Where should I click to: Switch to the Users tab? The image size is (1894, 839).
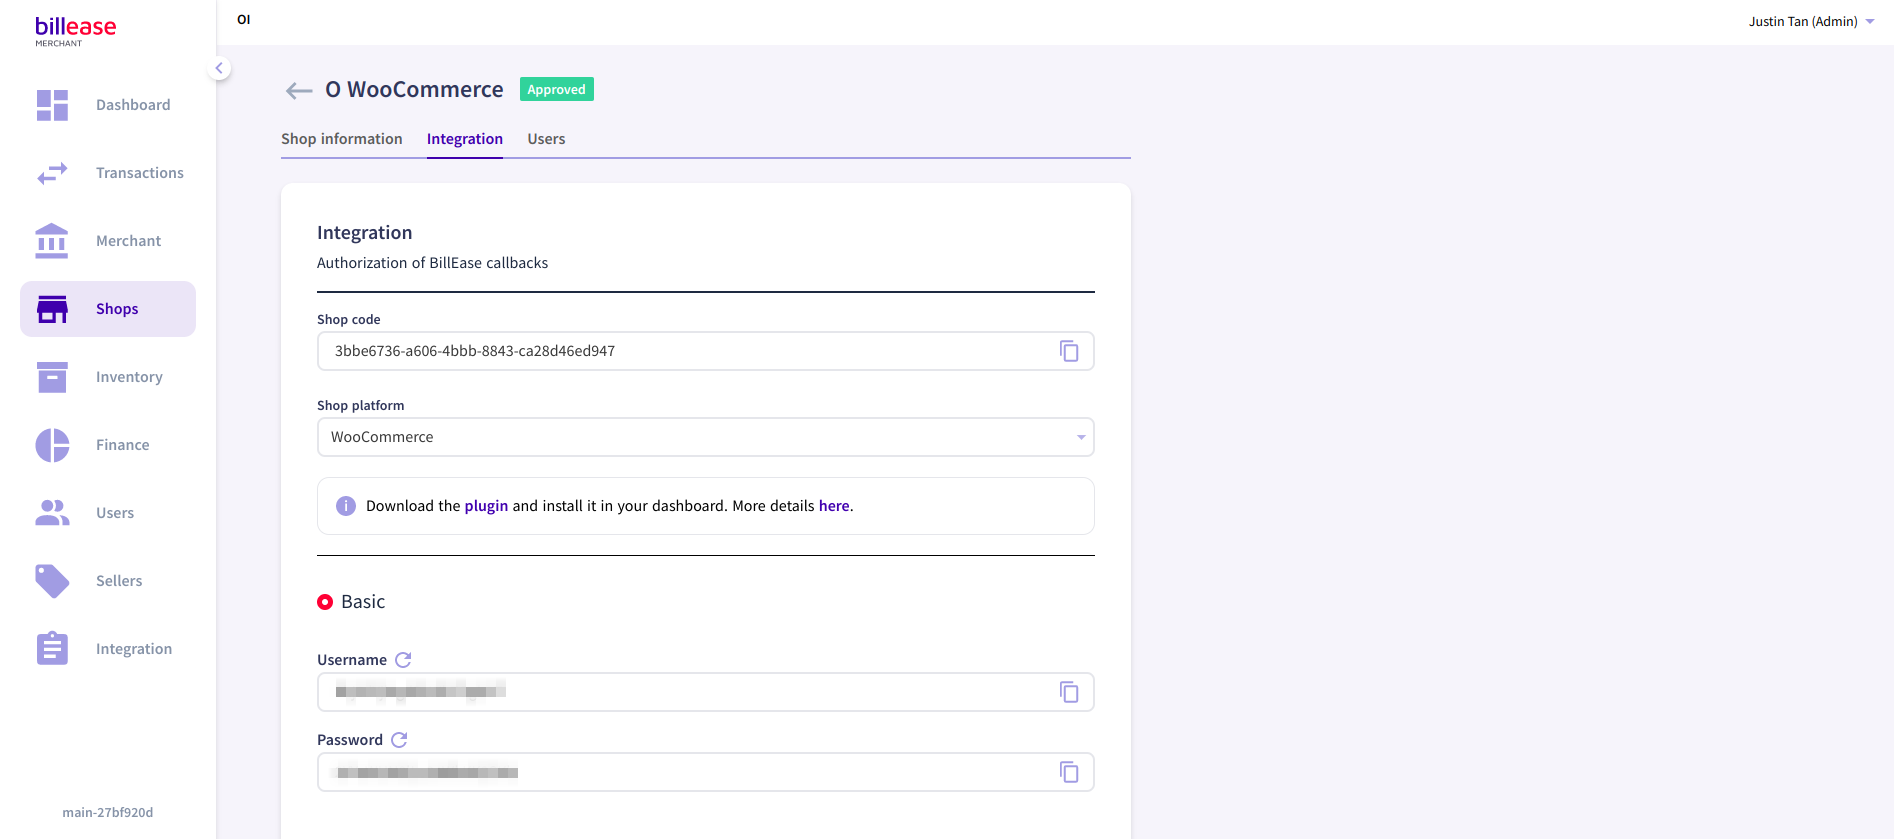pyautogui.click(x=546, y=139)
